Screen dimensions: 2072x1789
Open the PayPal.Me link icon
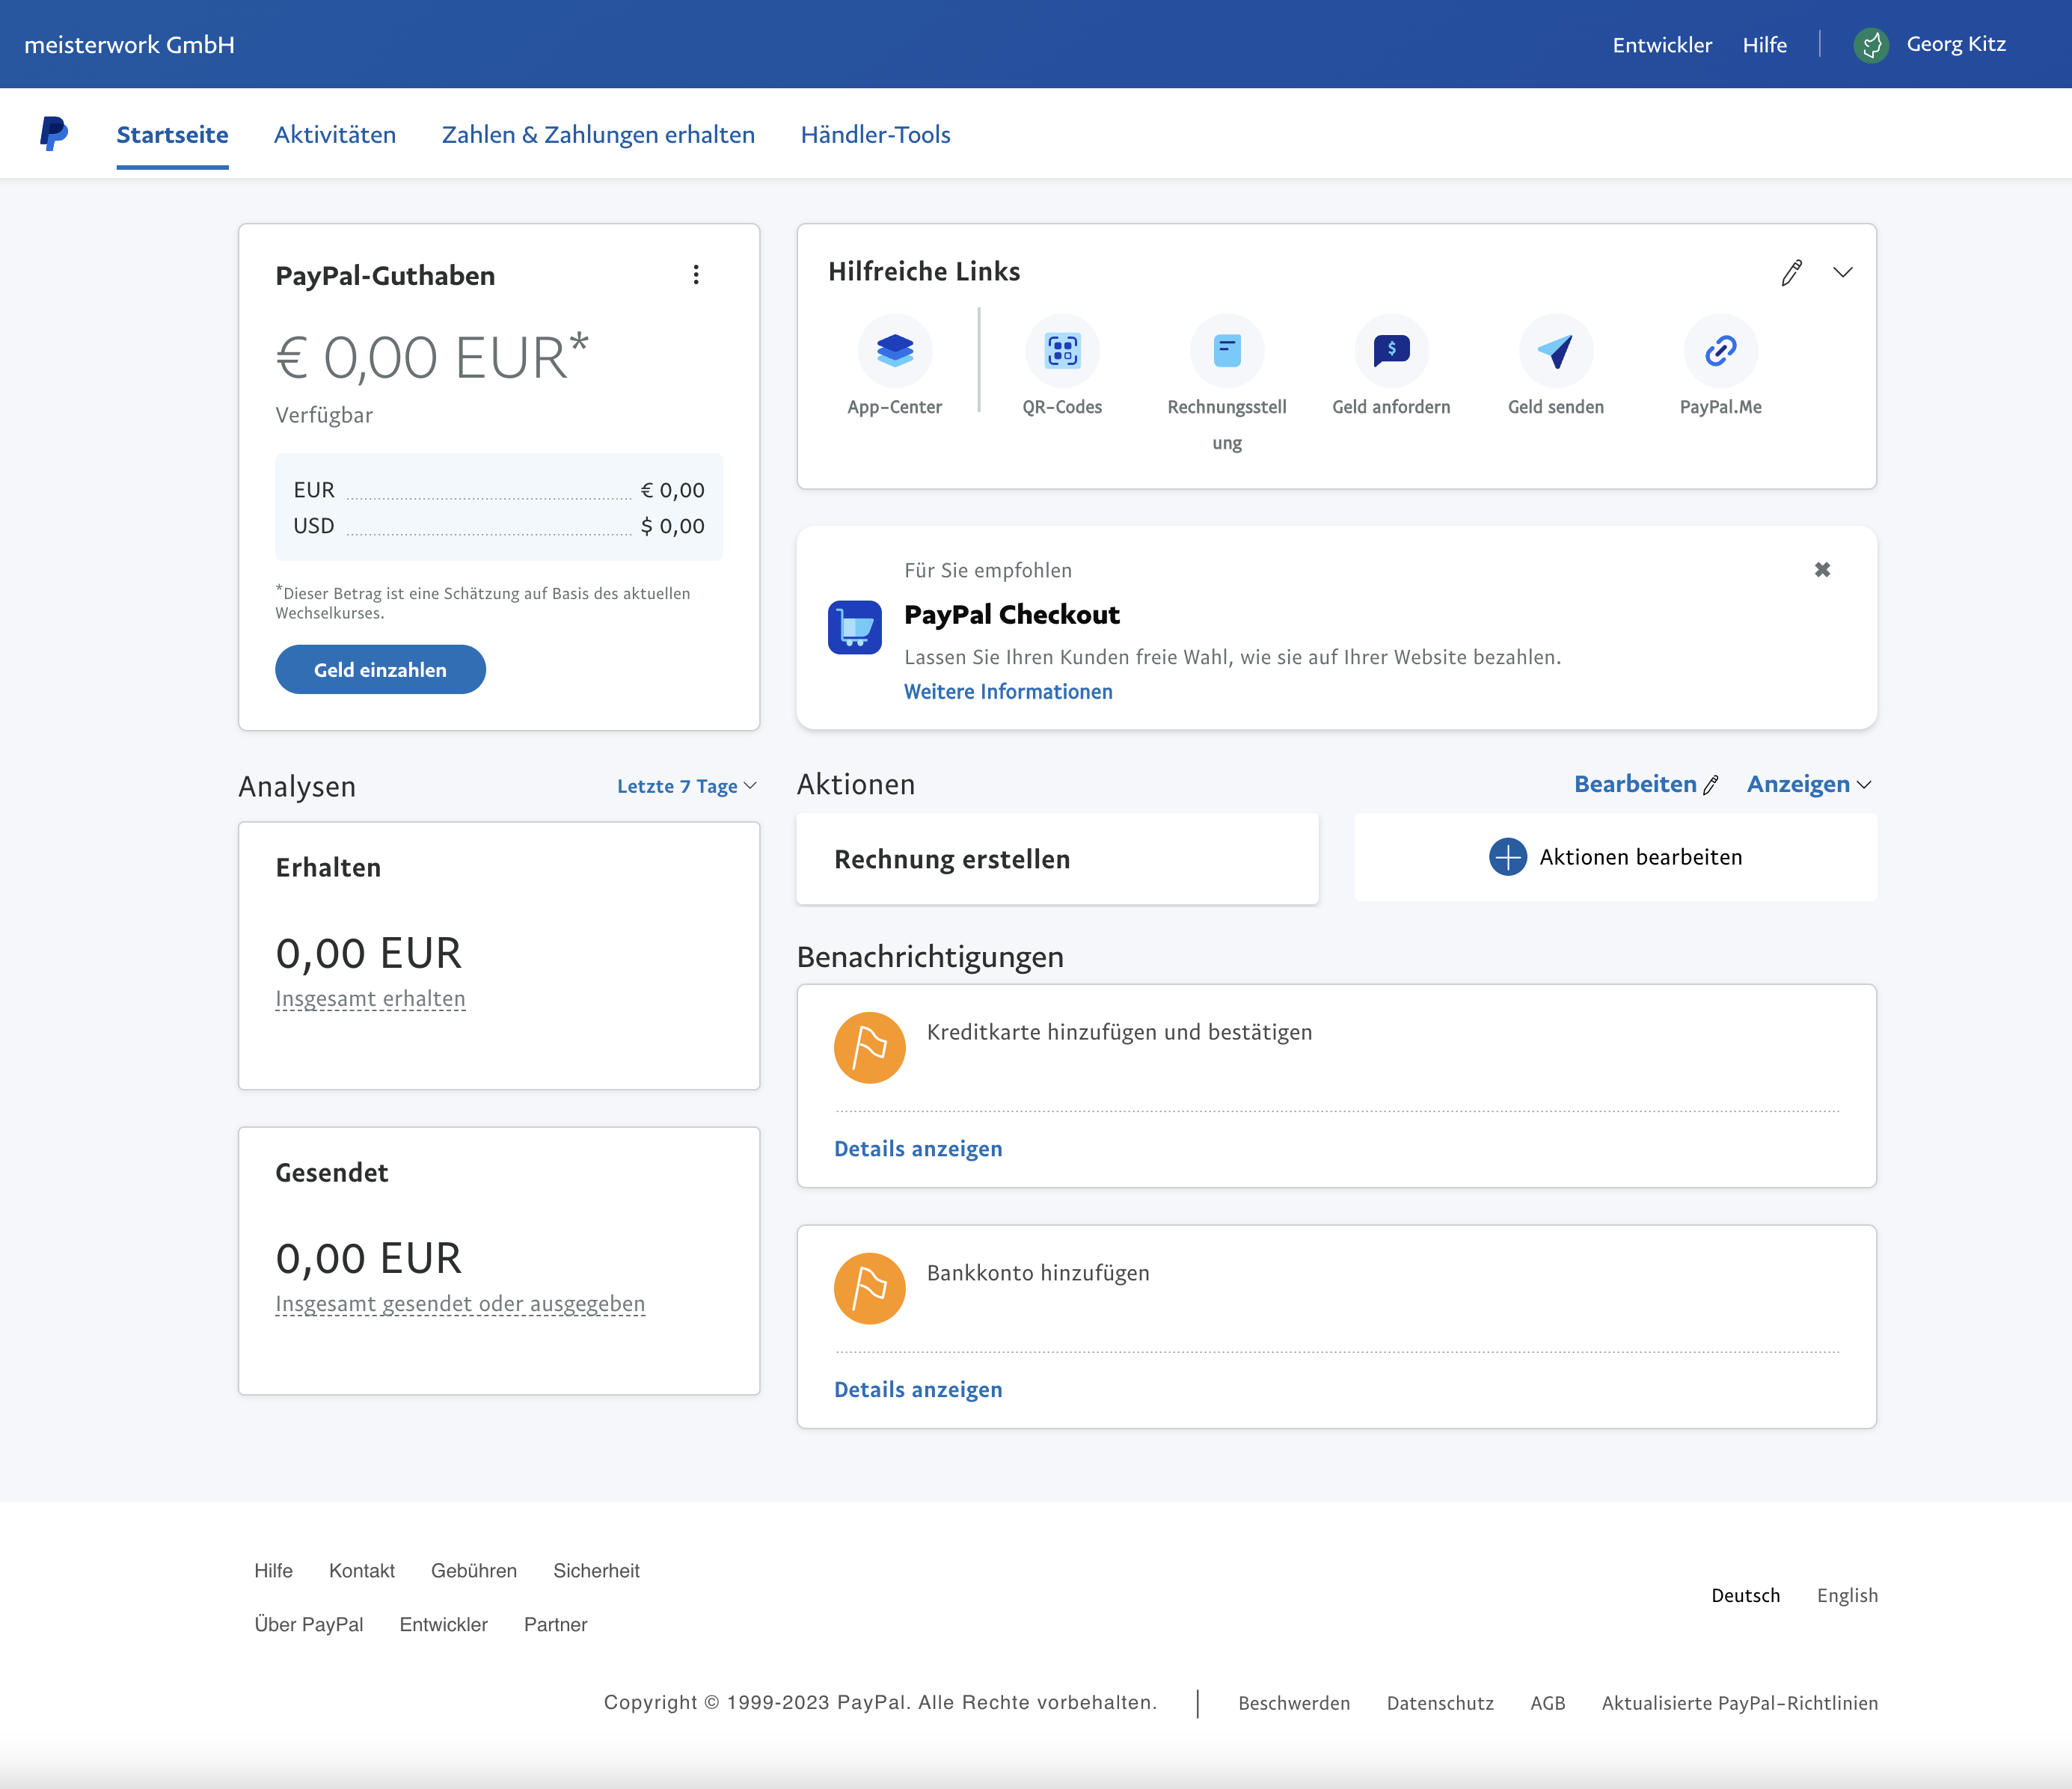[1720, 351]
